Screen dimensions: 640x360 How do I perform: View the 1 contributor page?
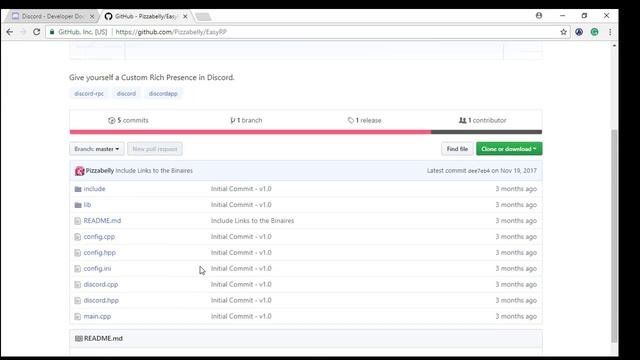[482, 120]
